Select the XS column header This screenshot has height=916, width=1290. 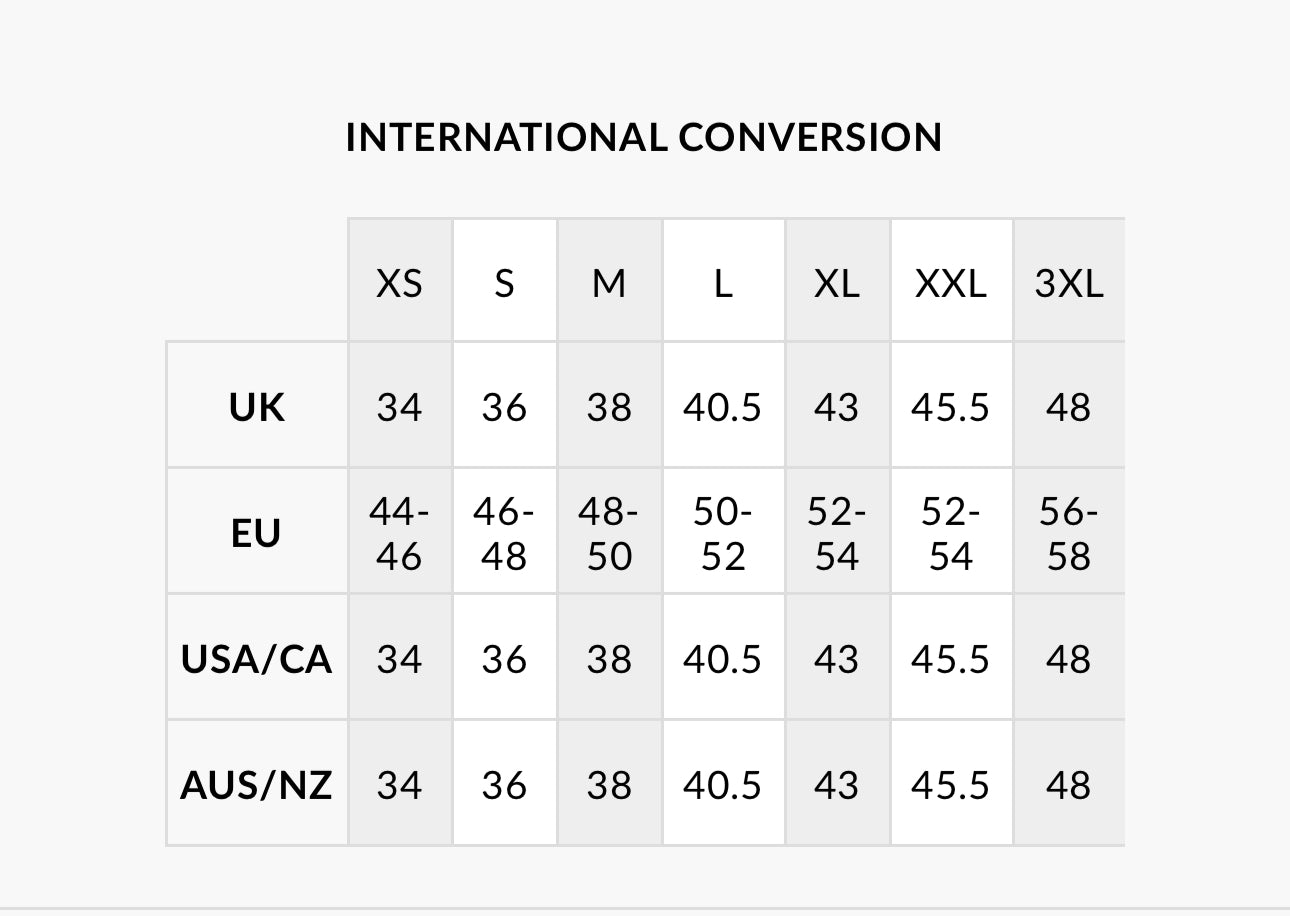400,284
